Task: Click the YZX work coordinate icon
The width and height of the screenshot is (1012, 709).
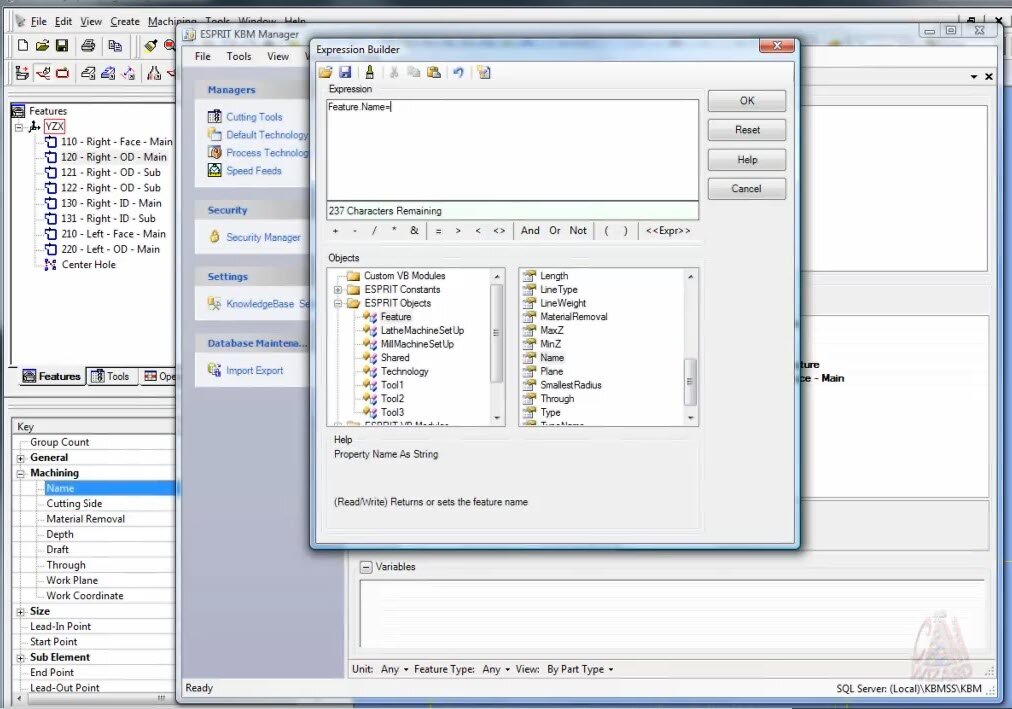Action: (x=35, y=126)
